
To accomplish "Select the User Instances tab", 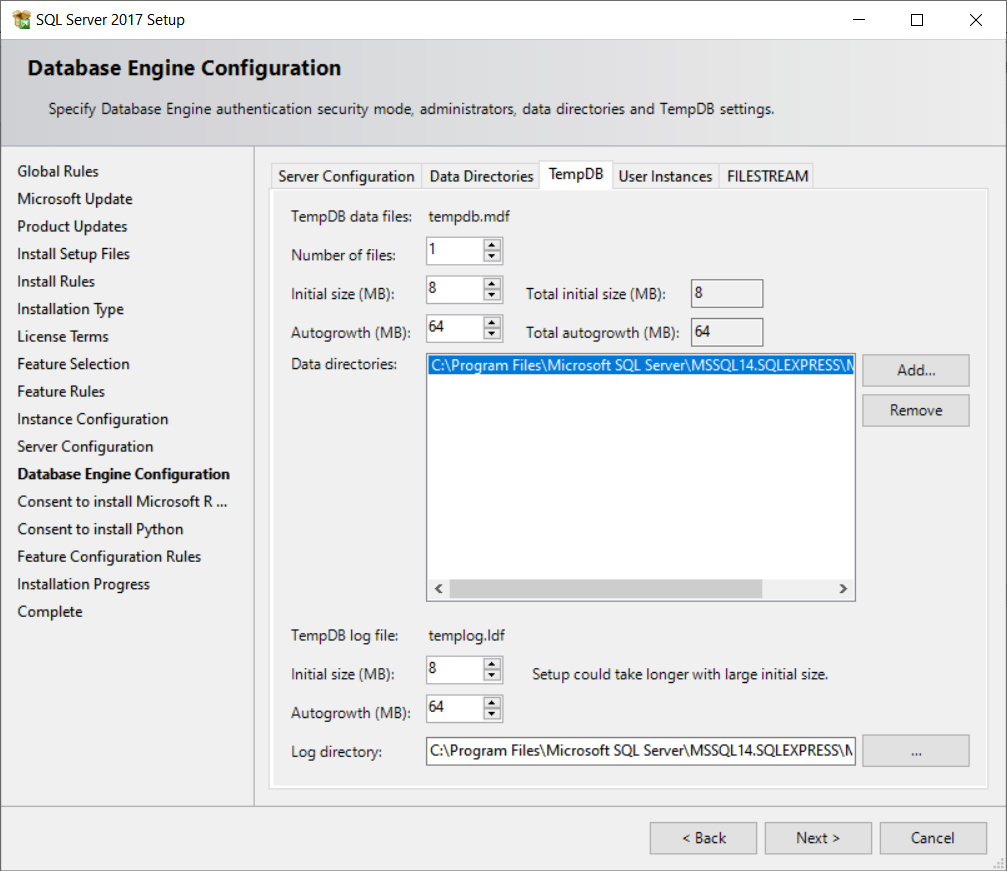I will pos(665,176).
